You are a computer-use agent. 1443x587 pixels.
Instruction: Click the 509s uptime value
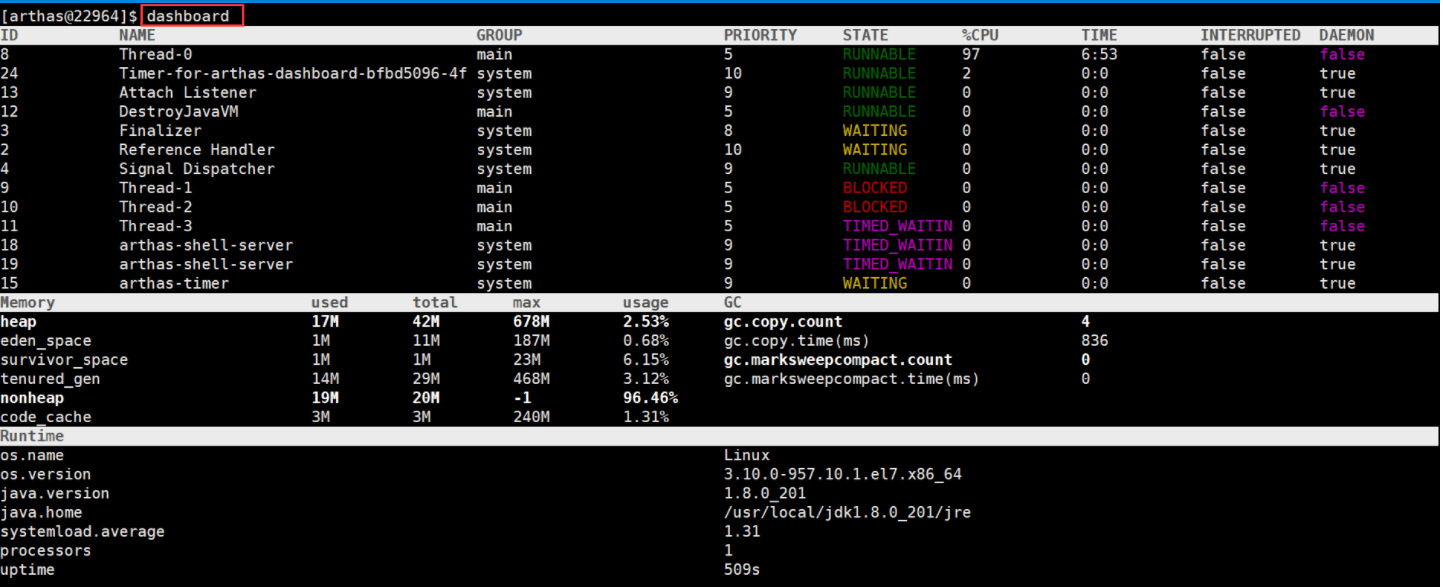click(742, 569)
